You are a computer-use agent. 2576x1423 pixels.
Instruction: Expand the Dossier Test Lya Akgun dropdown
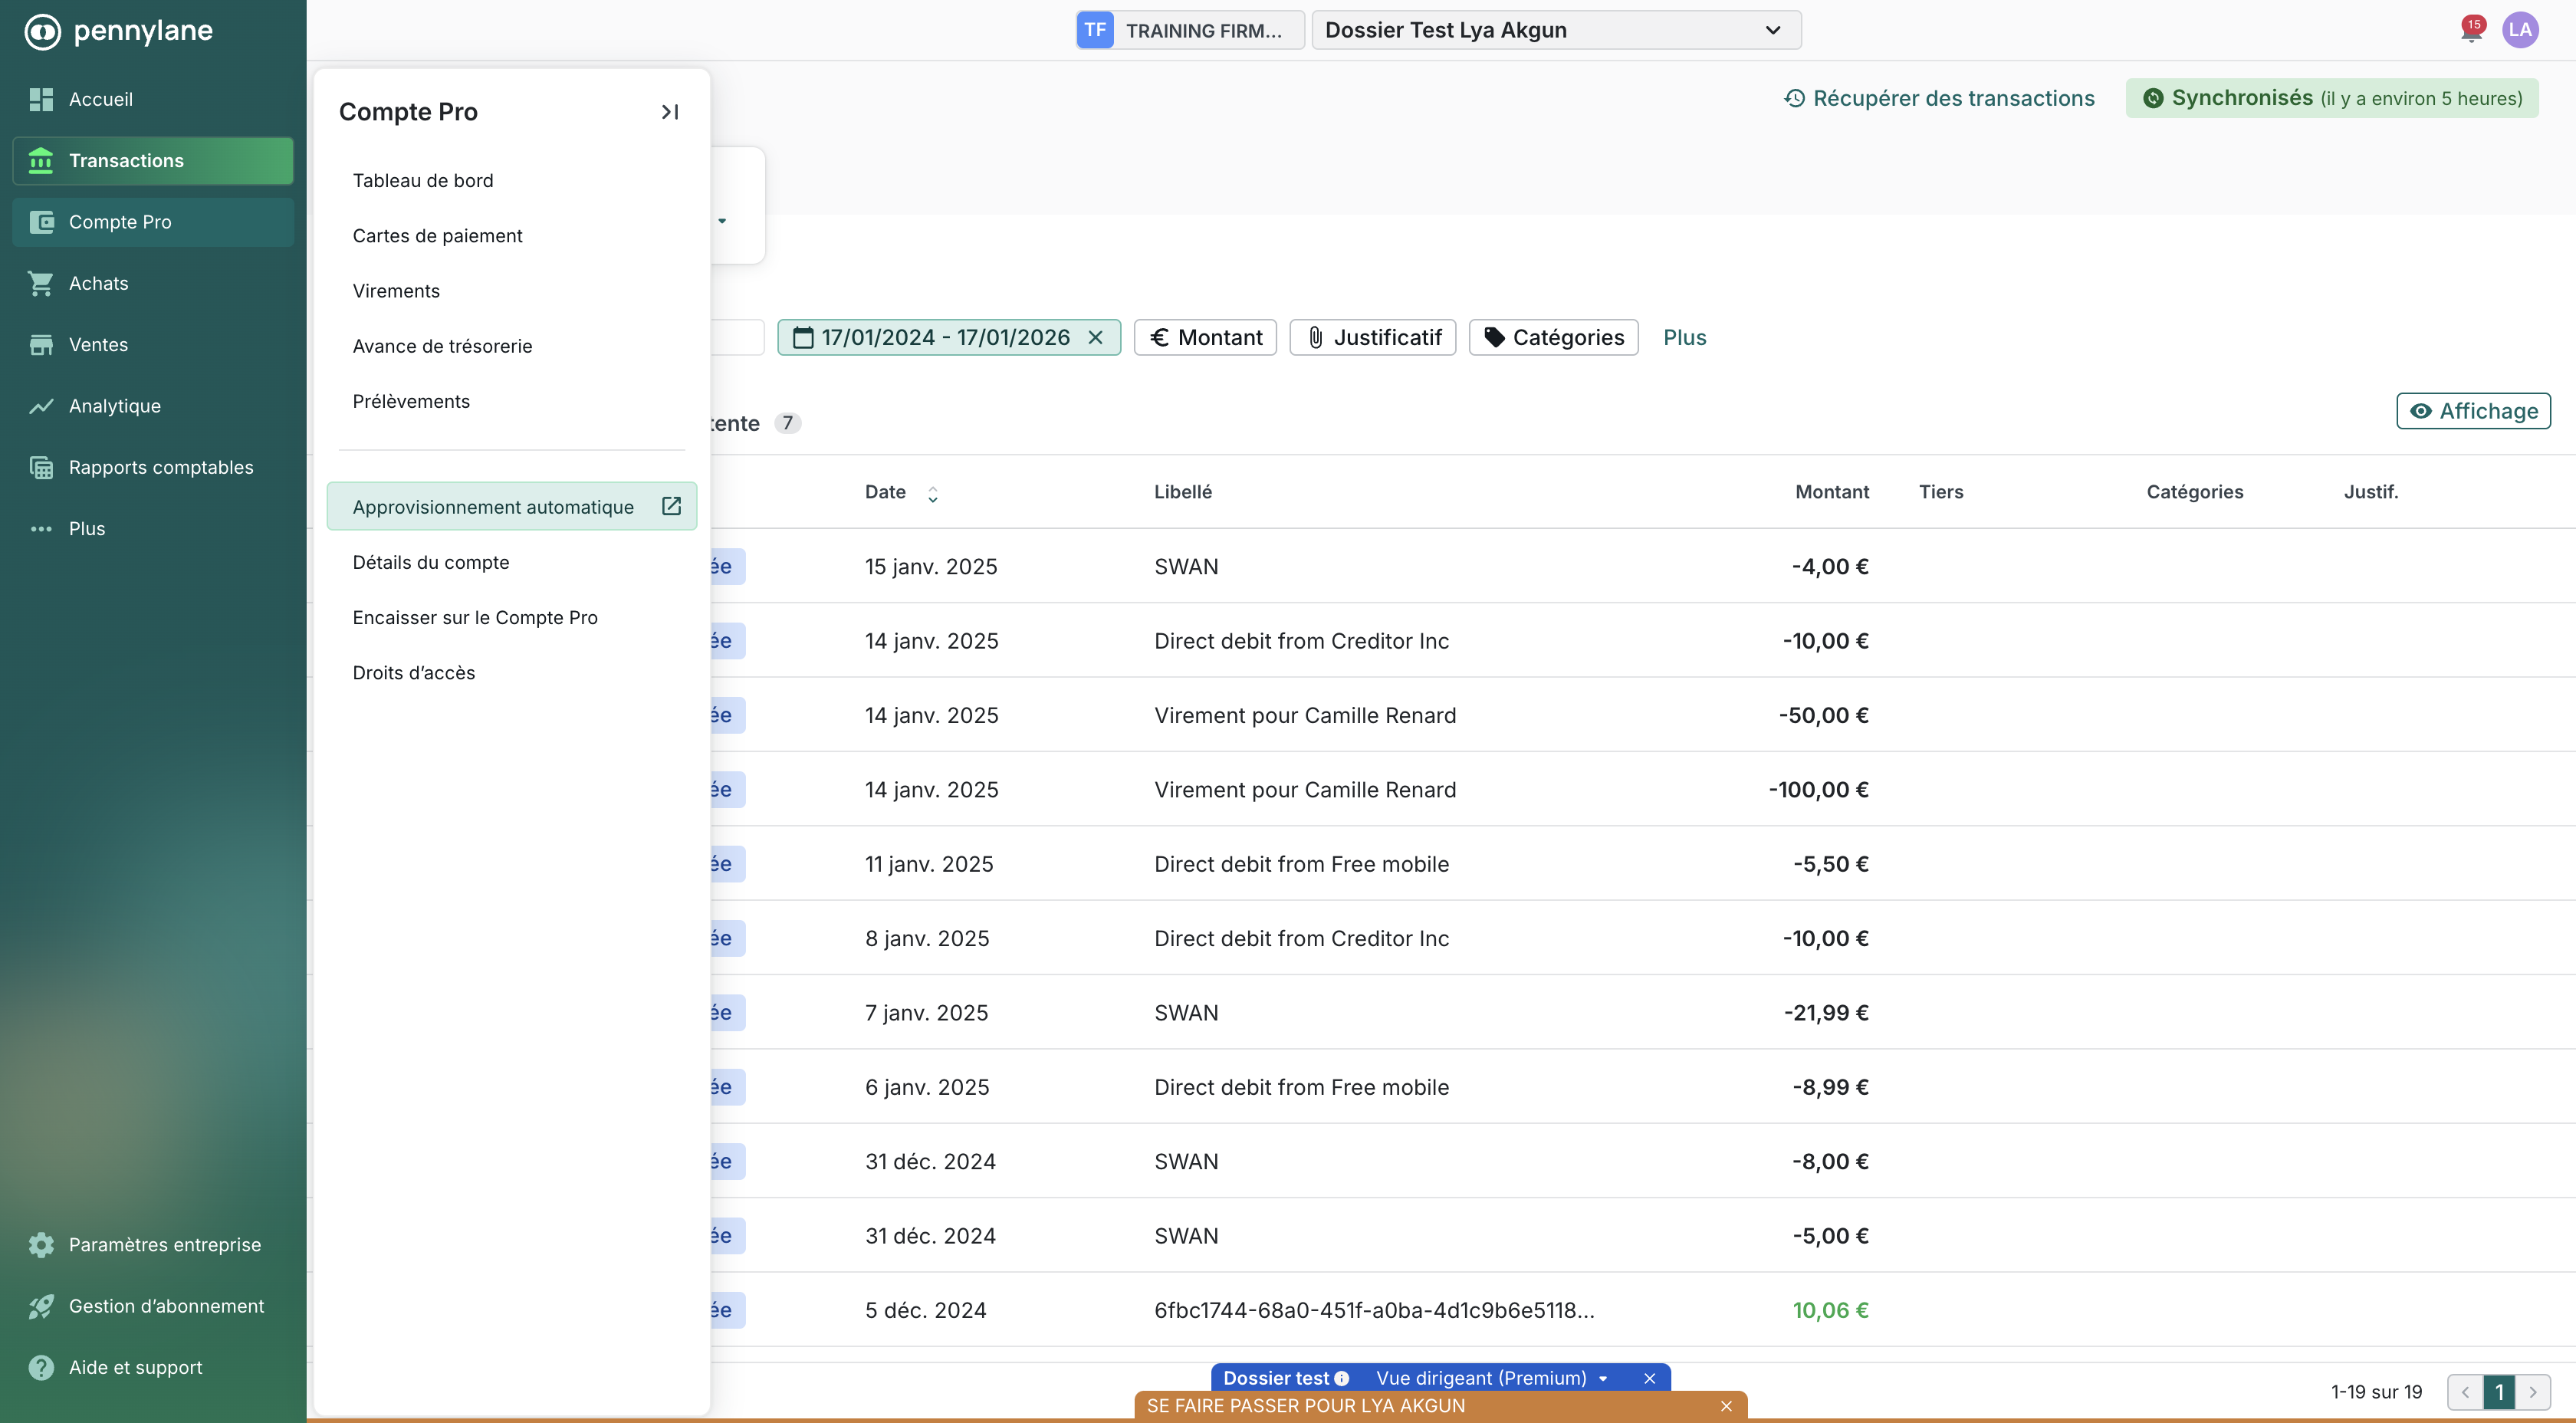1556,30
